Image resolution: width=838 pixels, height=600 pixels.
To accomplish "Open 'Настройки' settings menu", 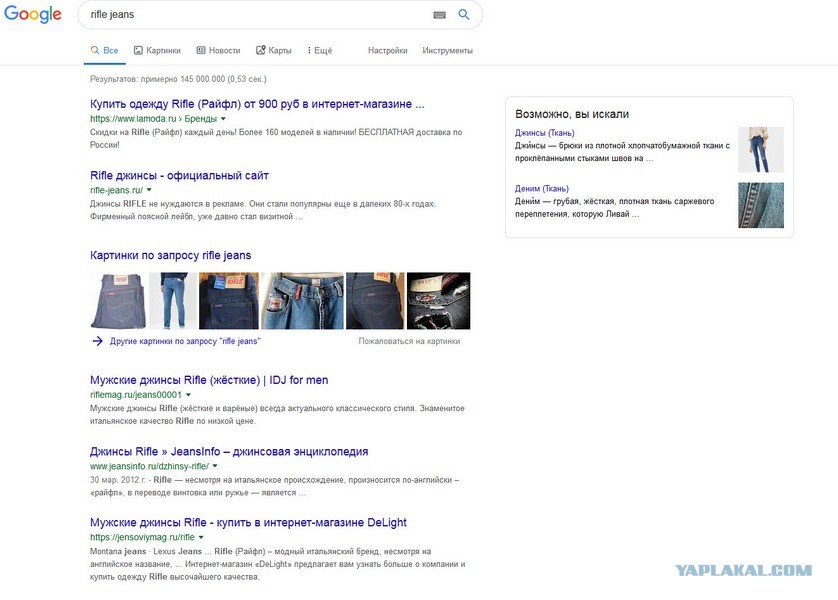I will [x=387, y=50].
